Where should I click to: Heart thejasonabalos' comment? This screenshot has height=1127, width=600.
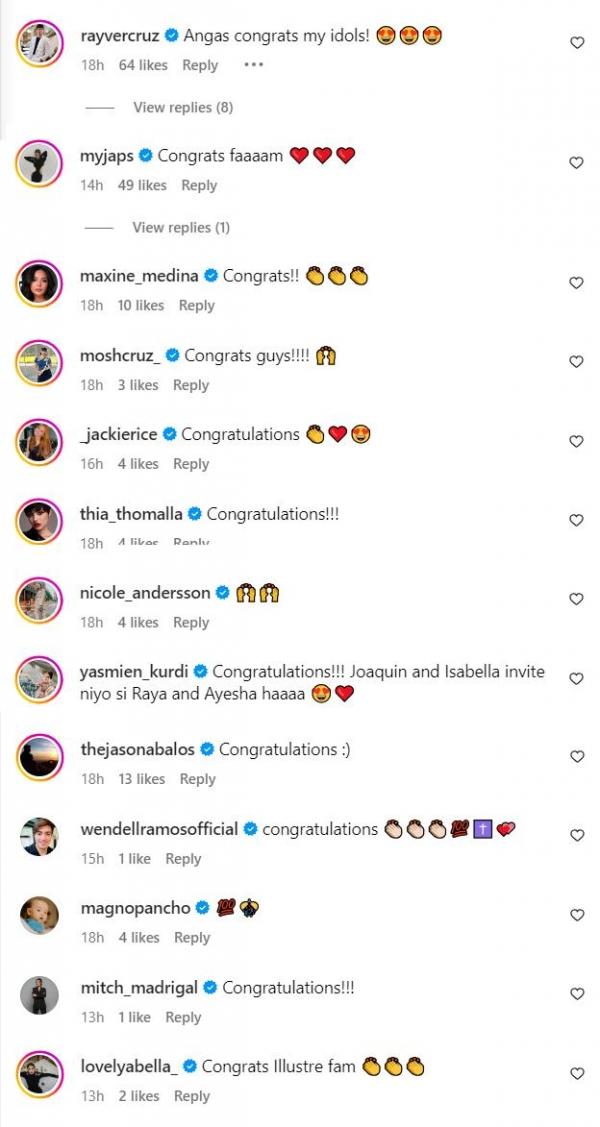[x=576, y=757]
